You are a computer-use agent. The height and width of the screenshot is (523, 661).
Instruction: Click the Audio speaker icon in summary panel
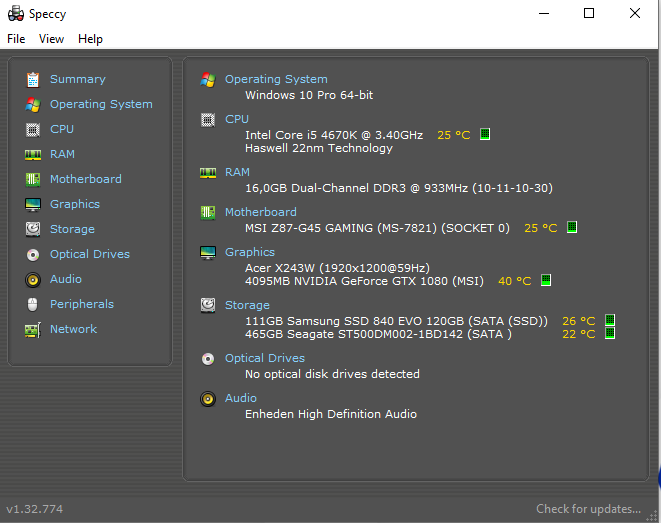(208, 399)
